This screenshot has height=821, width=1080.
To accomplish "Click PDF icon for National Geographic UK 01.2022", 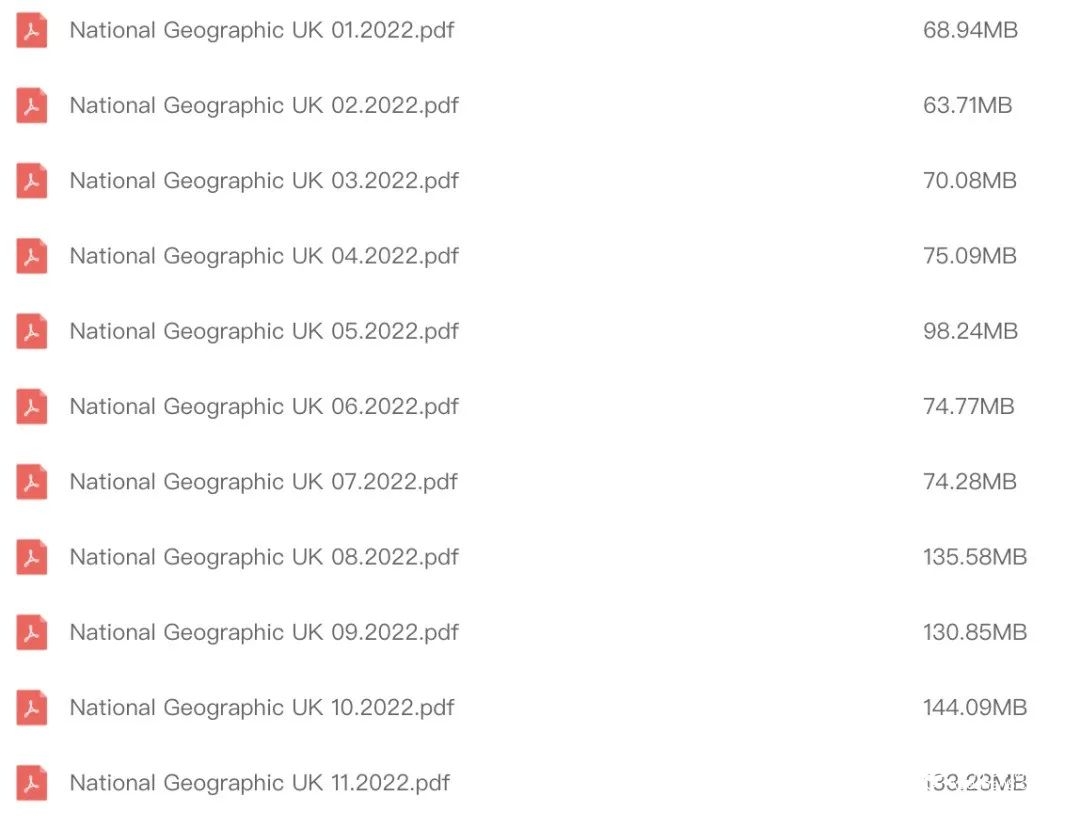I will click(32, 31).
